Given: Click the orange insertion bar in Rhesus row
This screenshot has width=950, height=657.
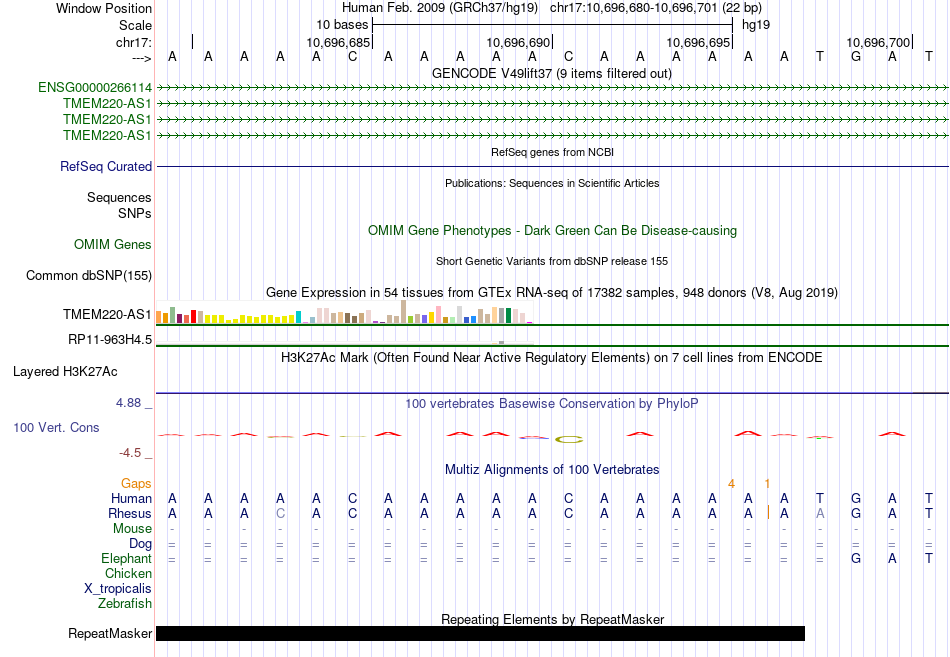Looking at the screenshot, I should (x=768, y=513).
